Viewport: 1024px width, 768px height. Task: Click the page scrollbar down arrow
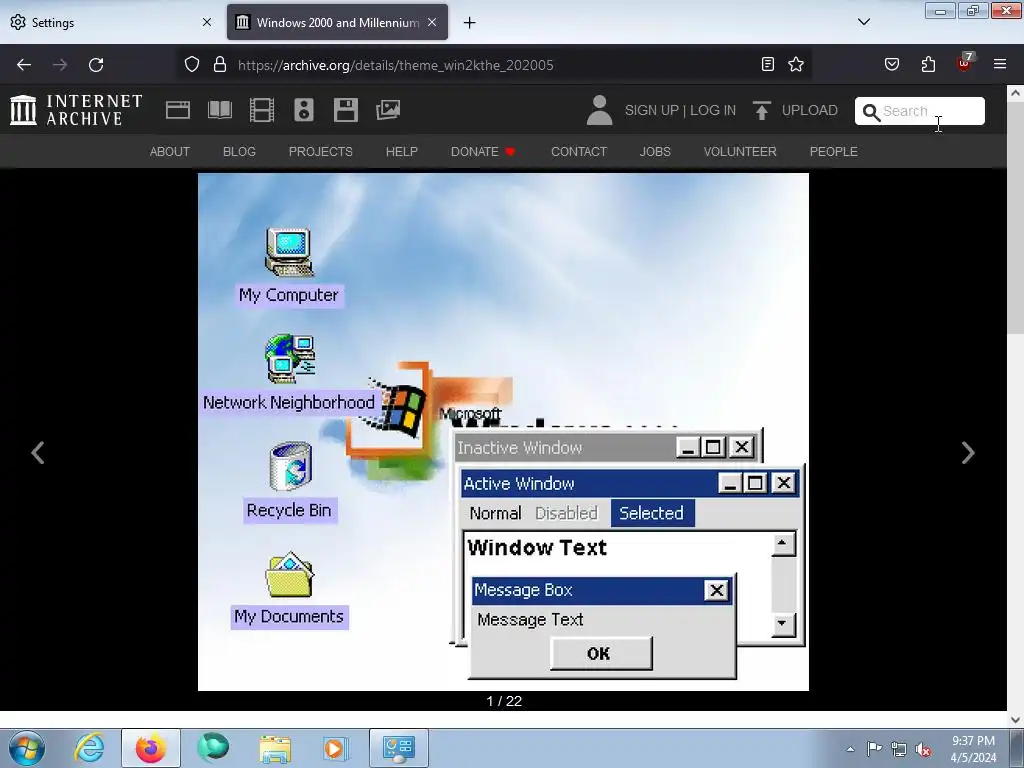pyautogui.click(x=1015, y=719)
